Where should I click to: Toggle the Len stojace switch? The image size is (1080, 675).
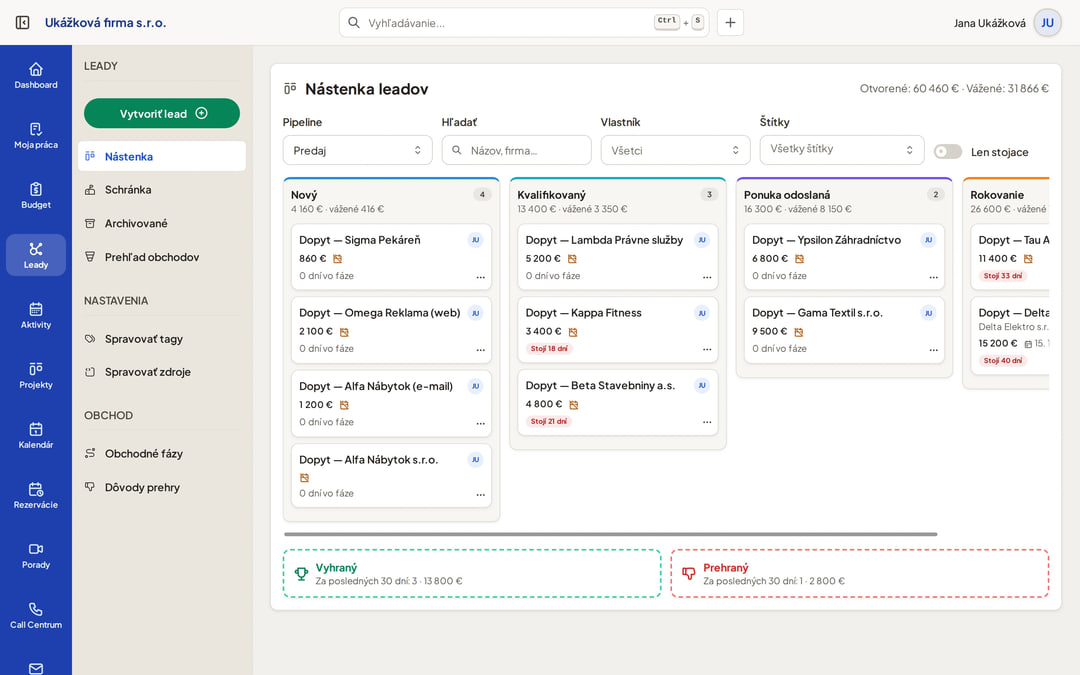948,152
